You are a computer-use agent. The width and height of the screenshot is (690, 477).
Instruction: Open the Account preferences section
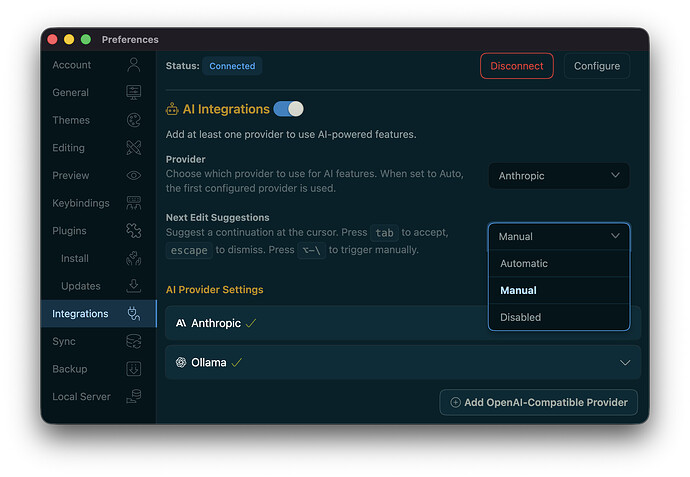98,65
